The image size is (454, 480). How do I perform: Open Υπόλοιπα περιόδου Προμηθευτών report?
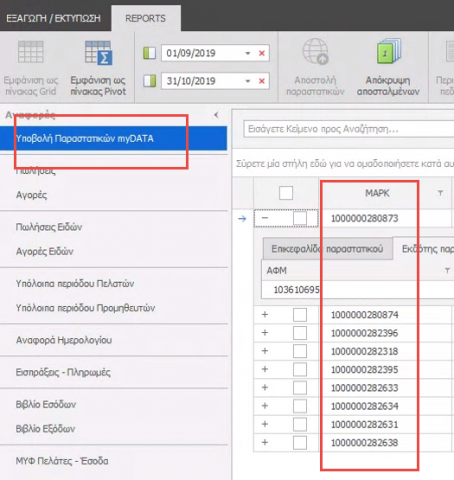(x=85, y=308)
